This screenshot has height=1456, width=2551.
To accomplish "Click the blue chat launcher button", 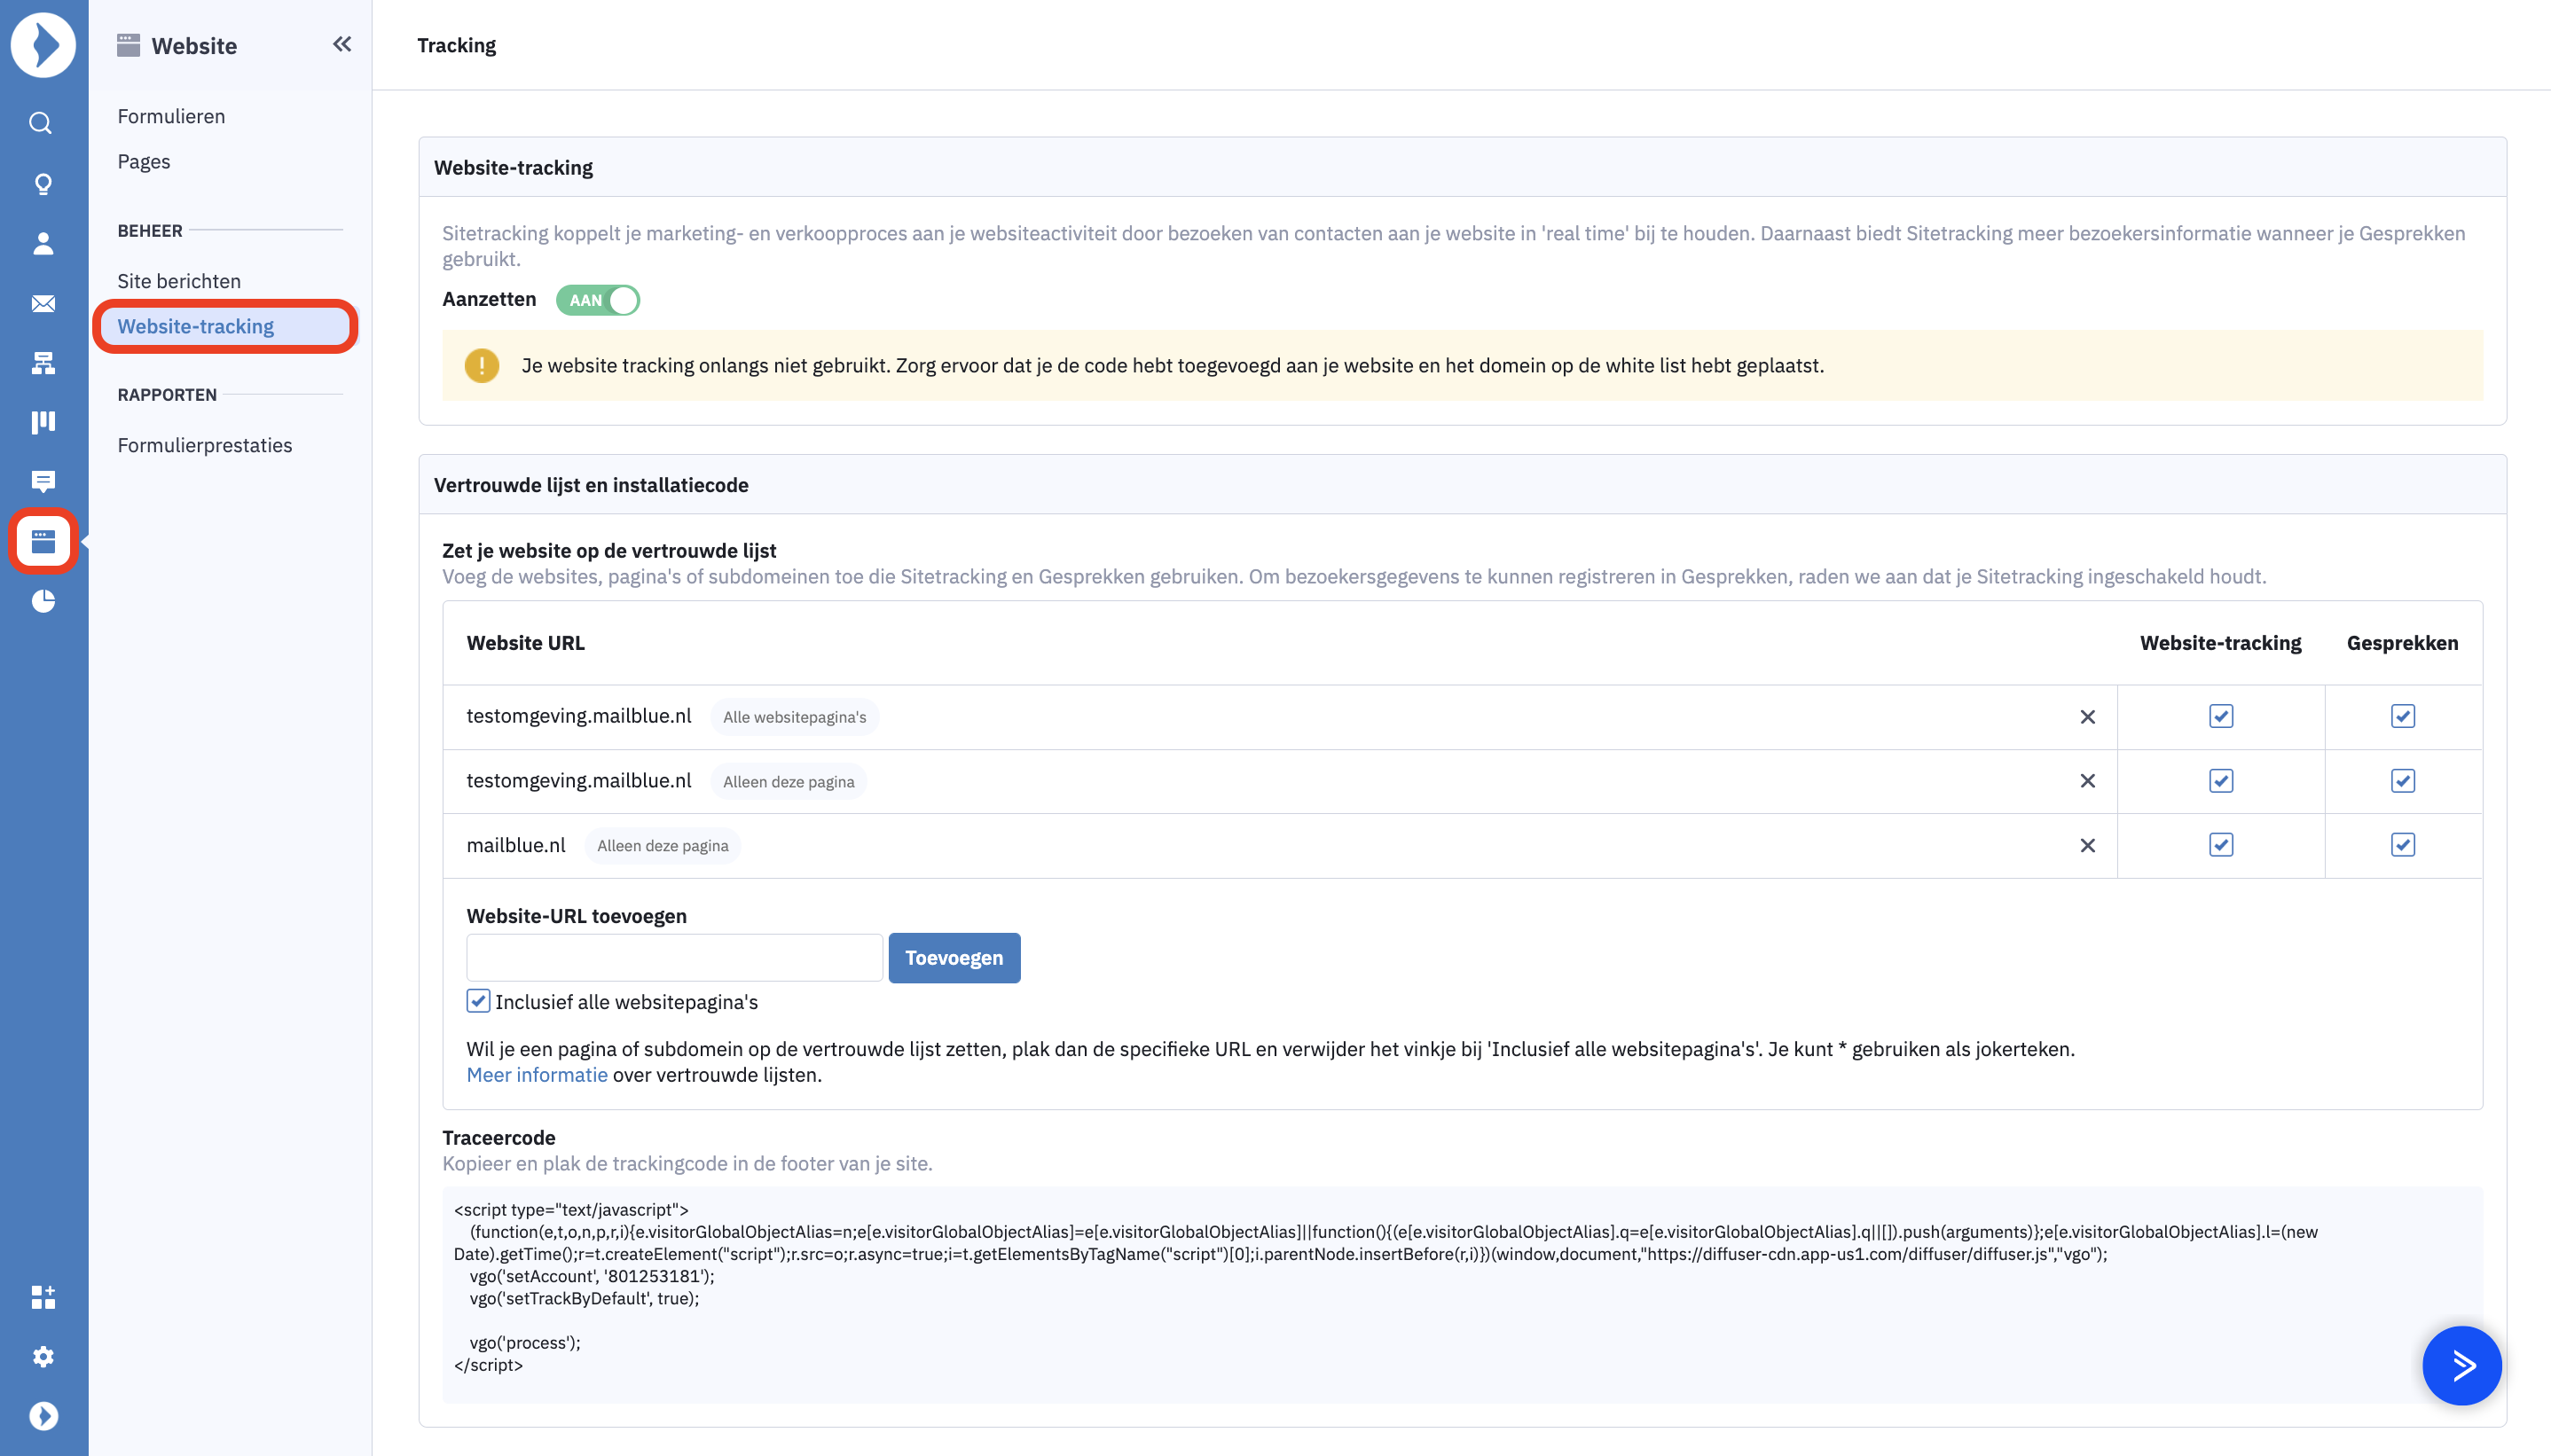I will pyautogui.click(x=2461, y=1365).
